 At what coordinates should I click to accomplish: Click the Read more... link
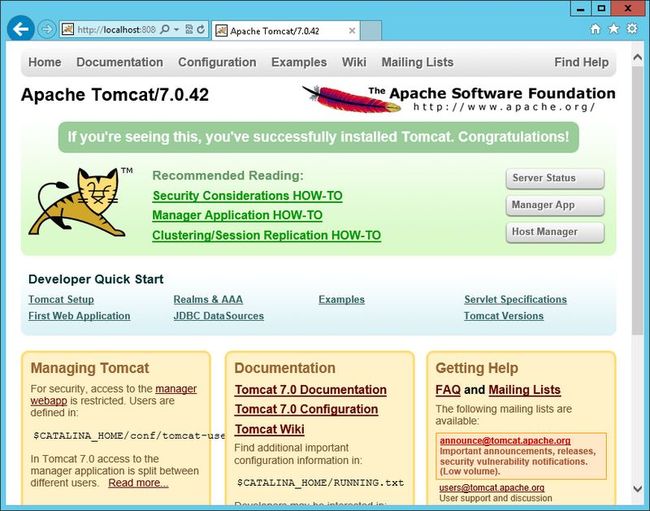[x=138, y=483]
